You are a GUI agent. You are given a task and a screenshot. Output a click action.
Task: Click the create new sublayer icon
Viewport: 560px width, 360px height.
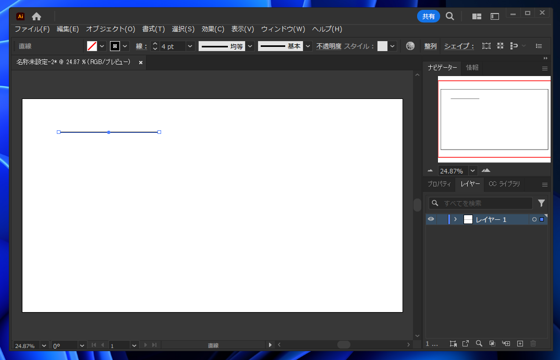(506, 344)
